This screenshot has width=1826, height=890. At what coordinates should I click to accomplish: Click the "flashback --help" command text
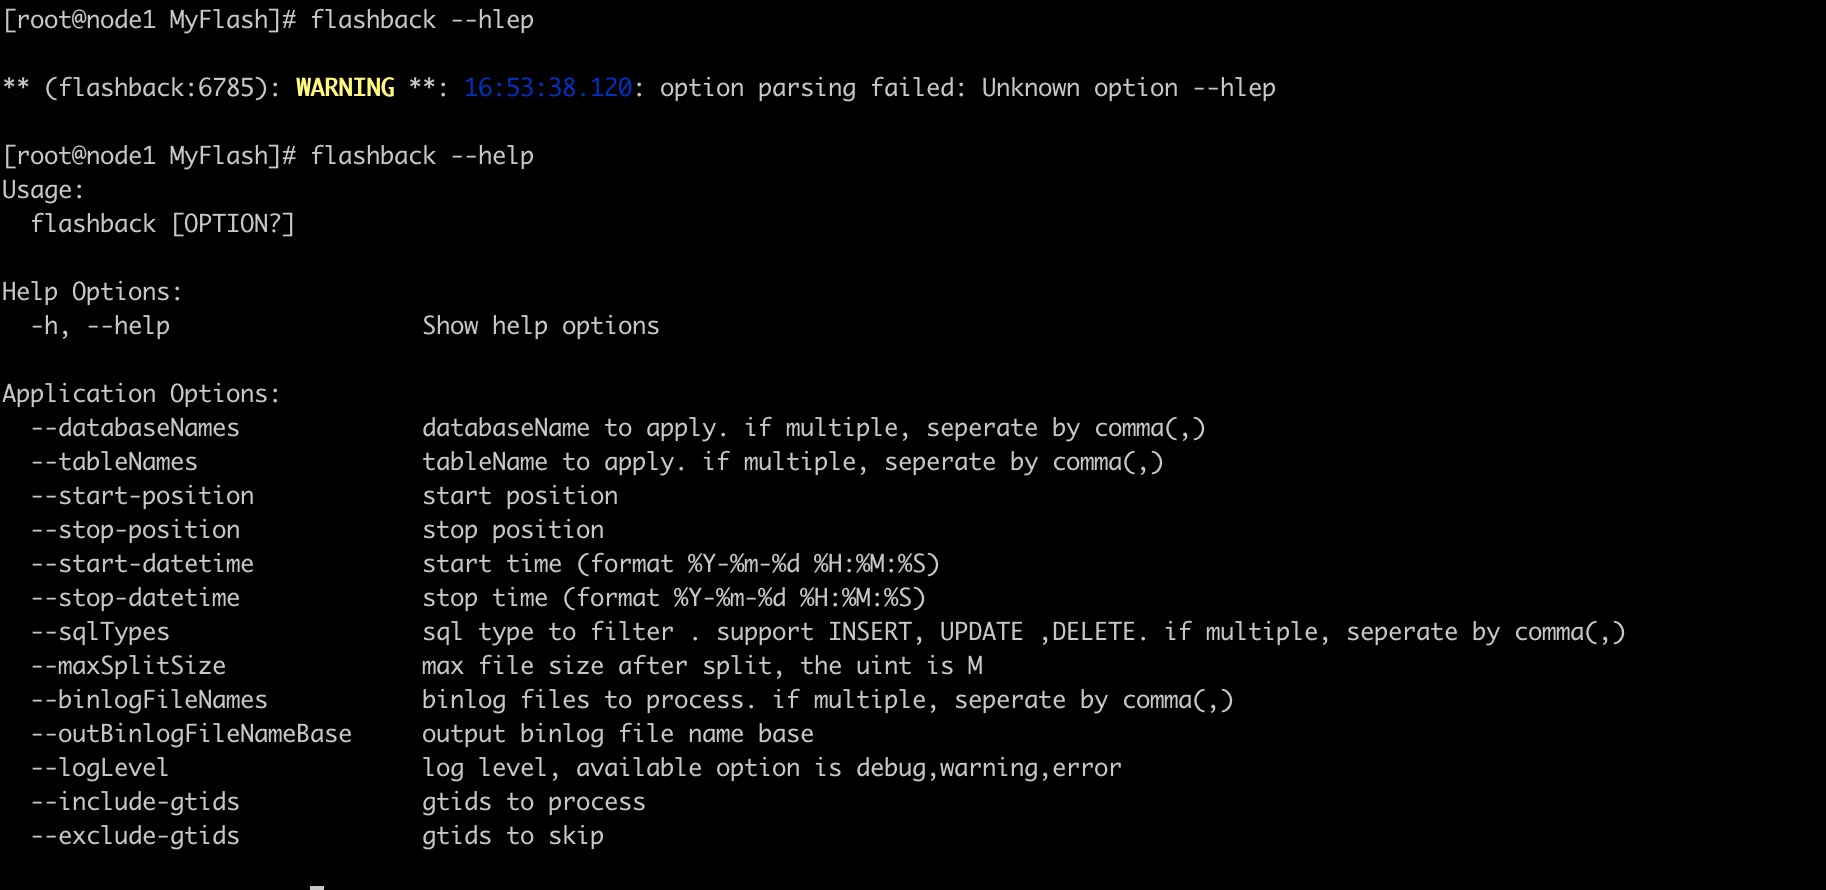pos(421,156)
